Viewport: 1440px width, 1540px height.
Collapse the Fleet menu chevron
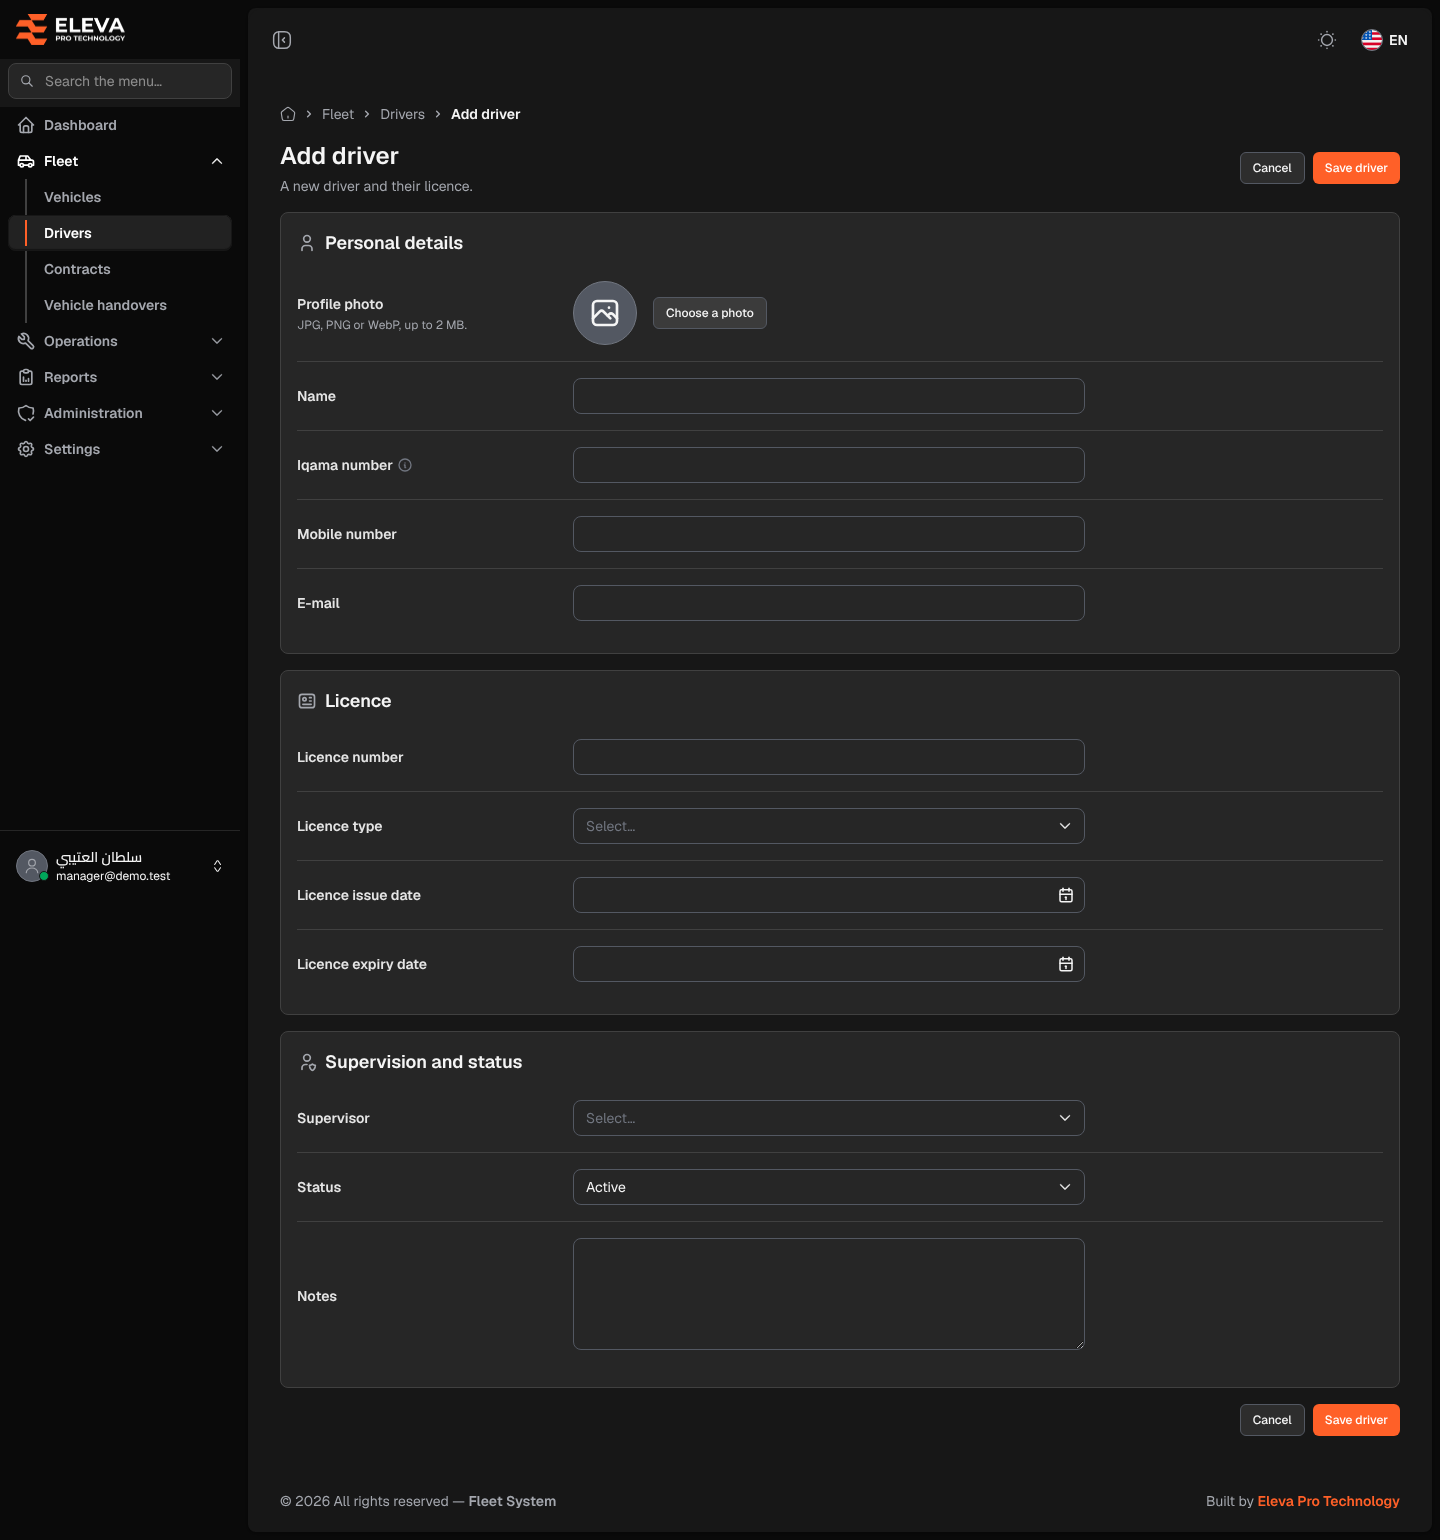[x=217, y=161]
